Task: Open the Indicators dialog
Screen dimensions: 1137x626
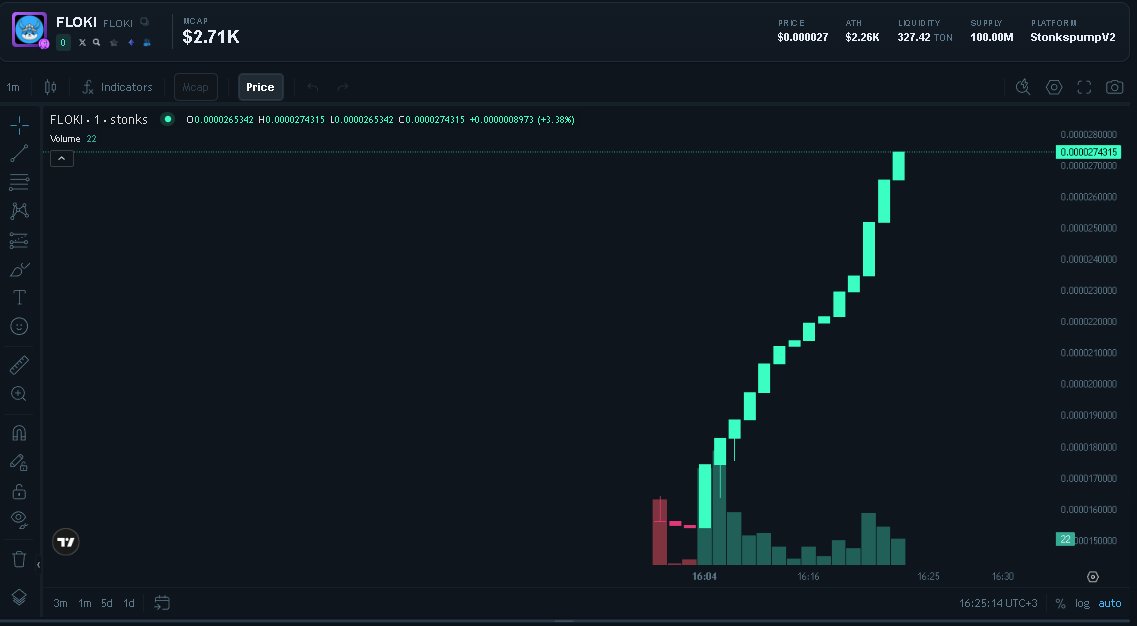Action: [x=117, y=87]
